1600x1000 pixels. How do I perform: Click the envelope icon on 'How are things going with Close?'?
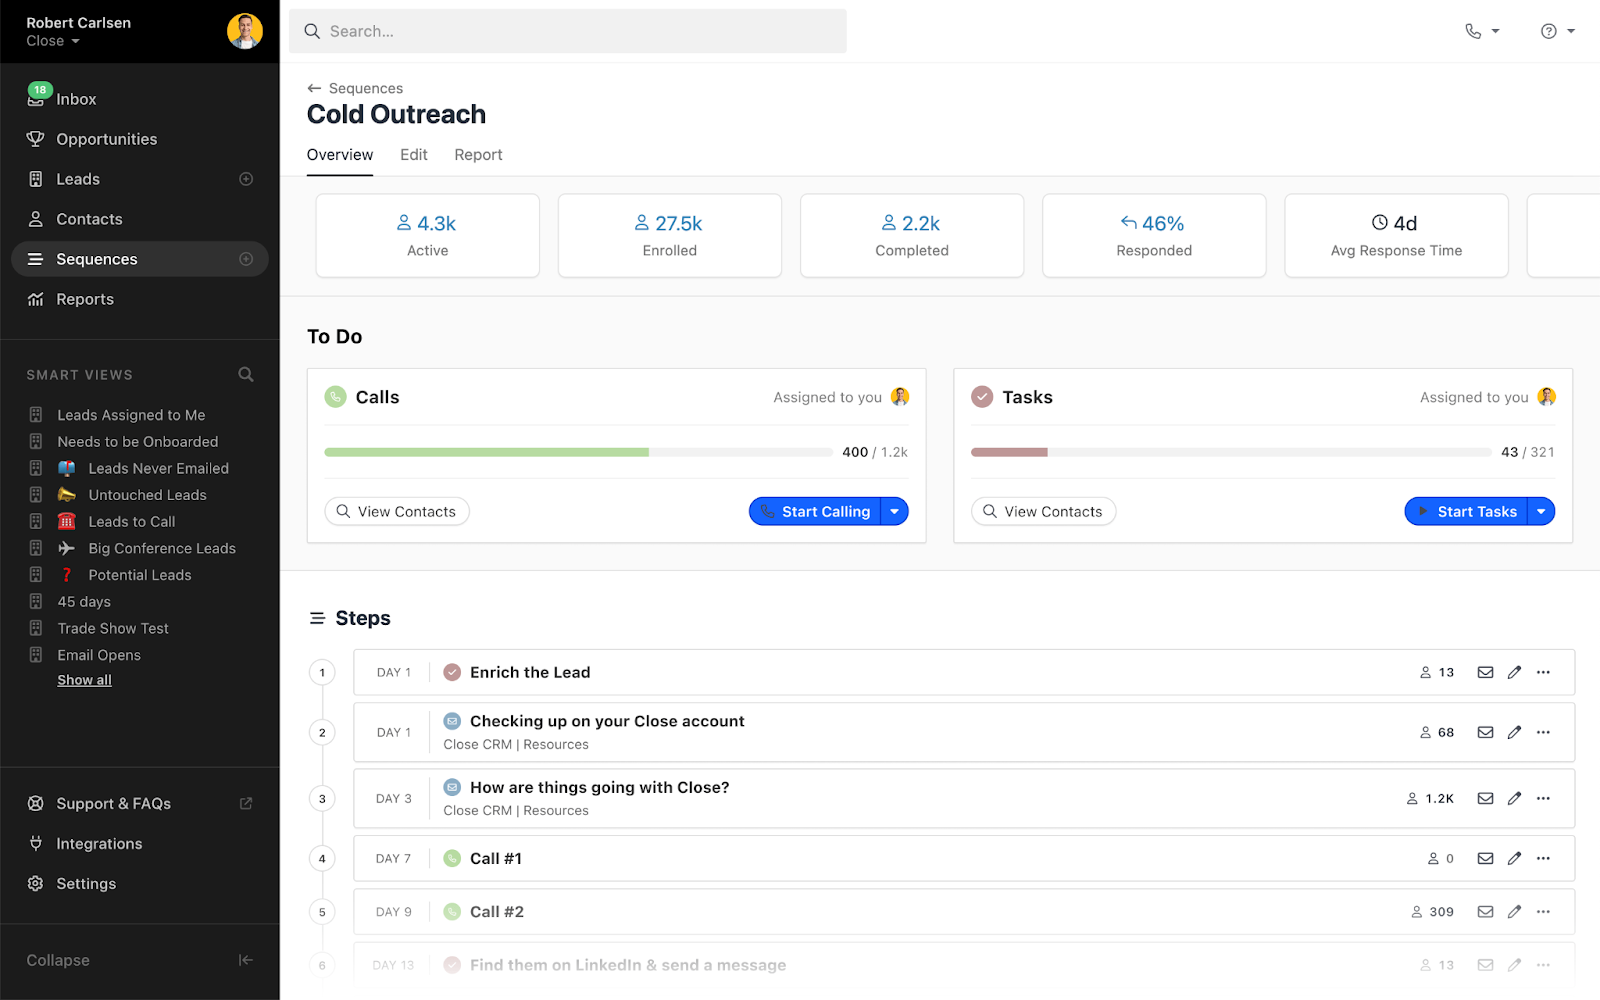pyautogui.click(x=1485, y=798)
